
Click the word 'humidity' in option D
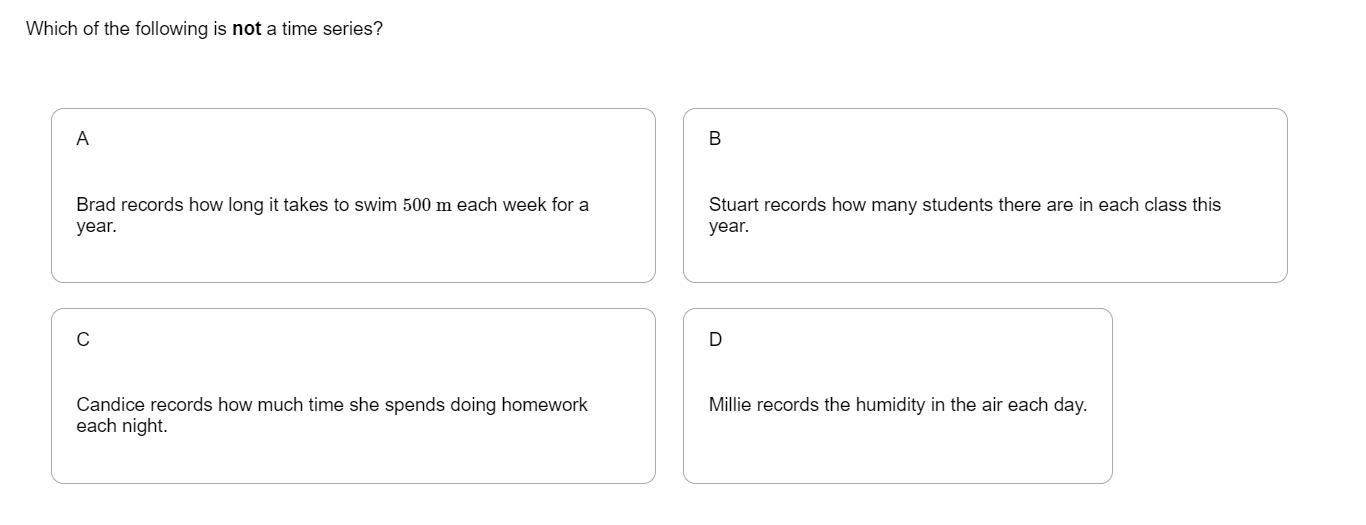click(x=890, y=405)
